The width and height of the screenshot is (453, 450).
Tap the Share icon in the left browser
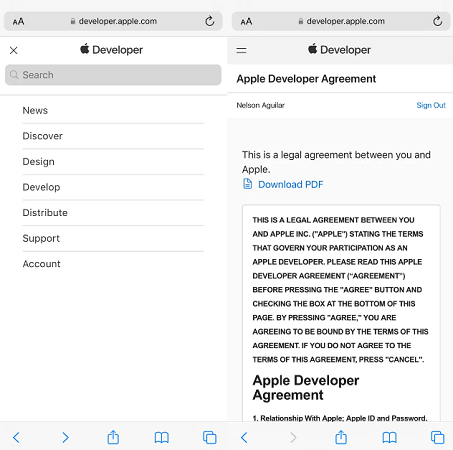pyautogui.click(x=113, y=437)
